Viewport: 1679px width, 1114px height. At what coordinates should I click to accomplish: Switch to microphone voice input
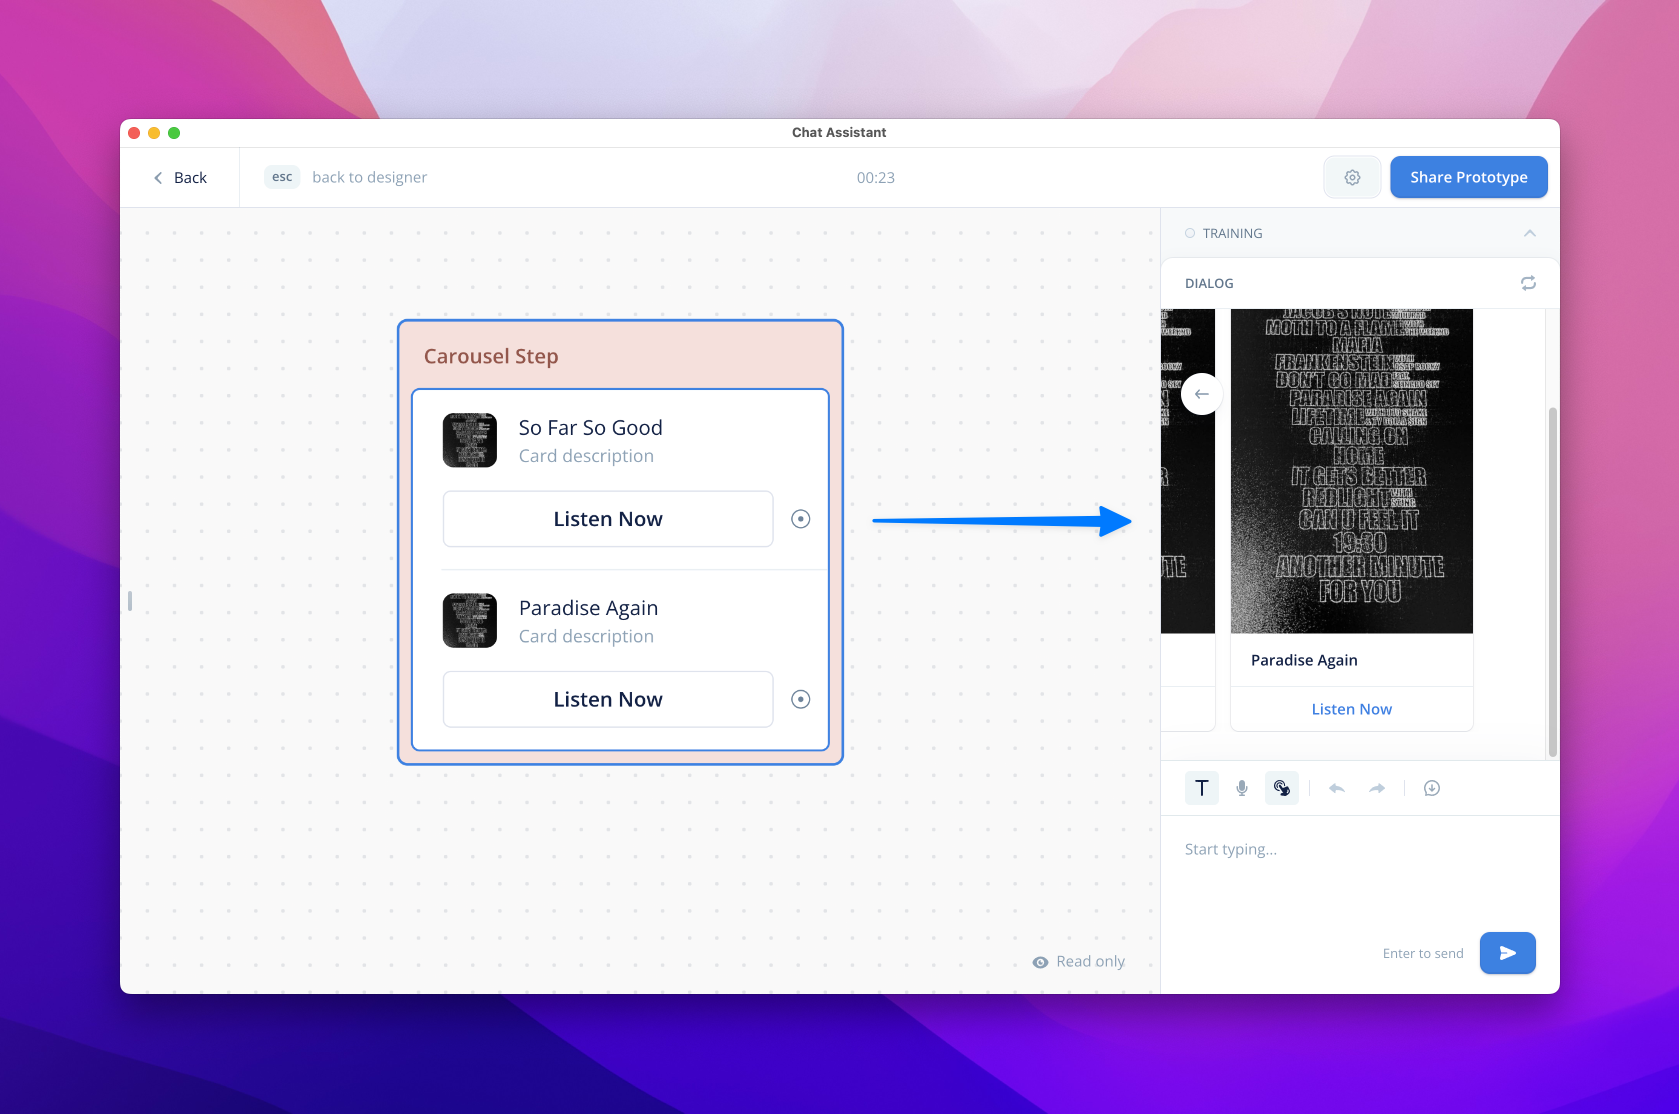click(x=1242, y=788)
